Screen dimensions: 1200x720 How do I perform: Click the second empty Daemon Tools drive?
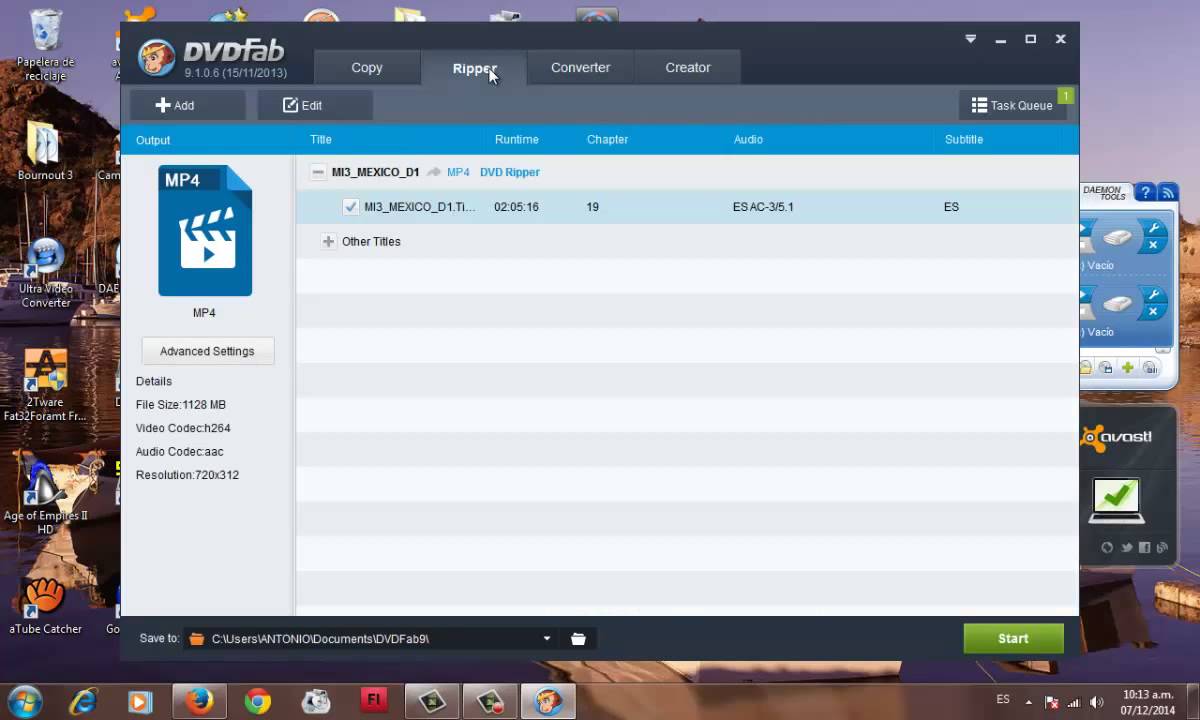point(1117,304)
